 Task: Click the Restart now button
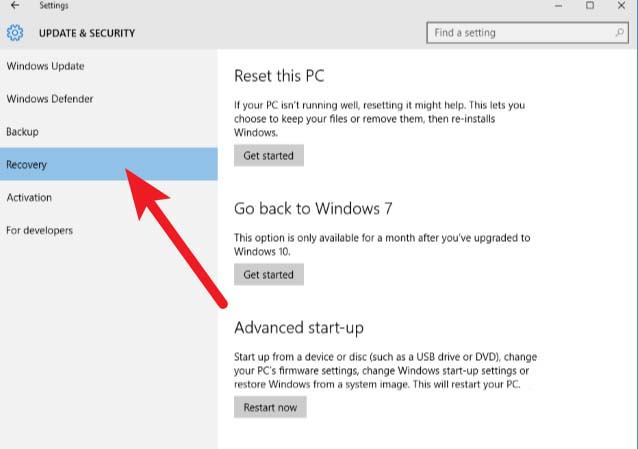(x=270, y=407)
